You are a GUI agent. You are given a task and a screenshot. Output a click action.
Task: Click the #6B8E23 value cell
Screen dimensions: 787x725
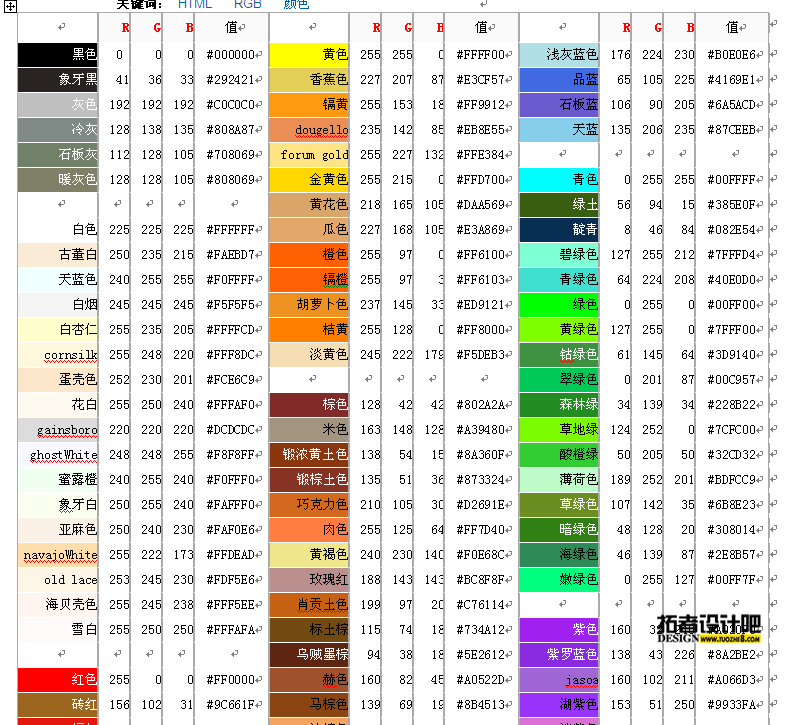[732, 505]
